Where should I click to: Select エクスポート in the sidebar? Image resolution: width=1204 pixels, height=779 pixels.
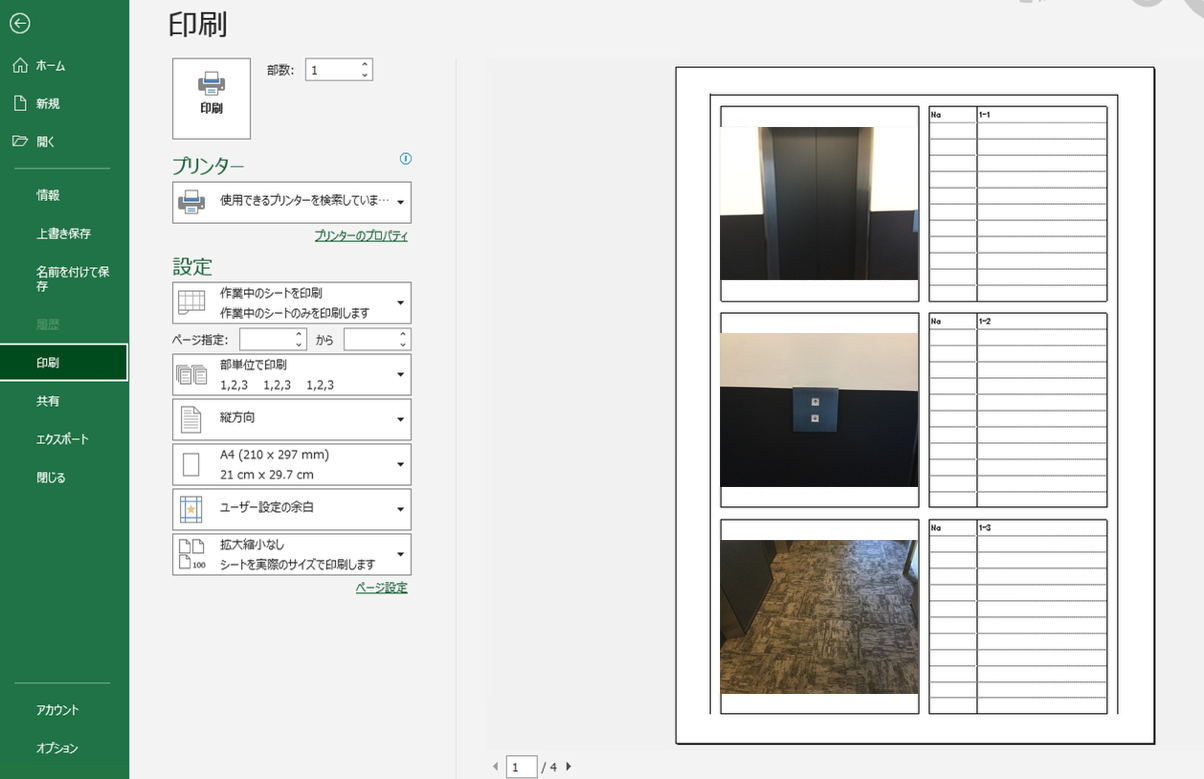click(62, 439)
